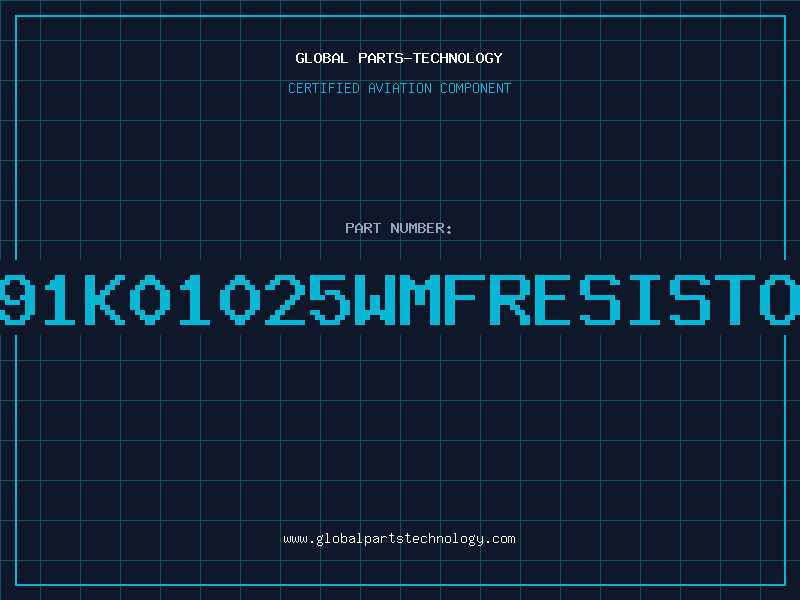The image size is (800, 600).
Task: Click the large 91K01025WMFRESISTO part number
Action: (400, 299)
